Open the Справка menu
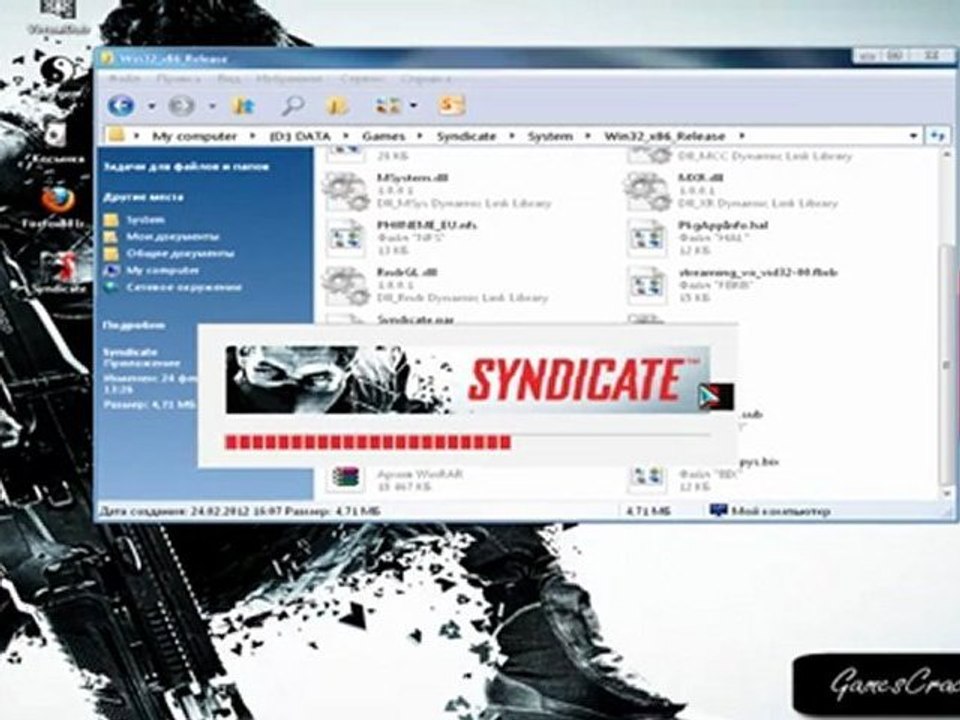 click(x=426, y=79)
